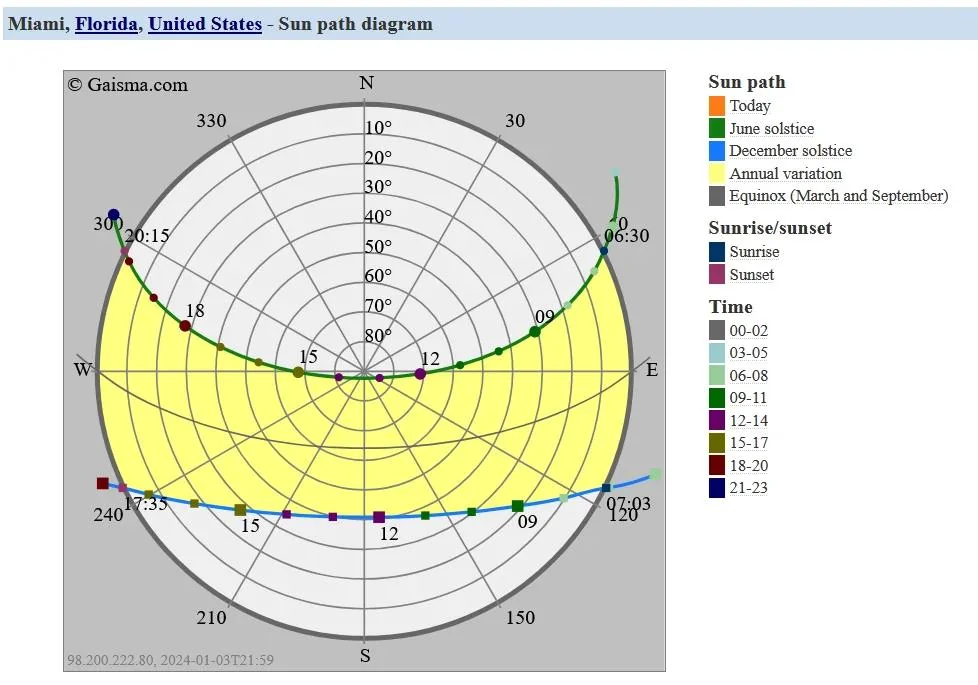The height and width of the screenshot is (685, 978).
Task: Click the E compass label
Action: pyautogui.click(x=652, y=370)
